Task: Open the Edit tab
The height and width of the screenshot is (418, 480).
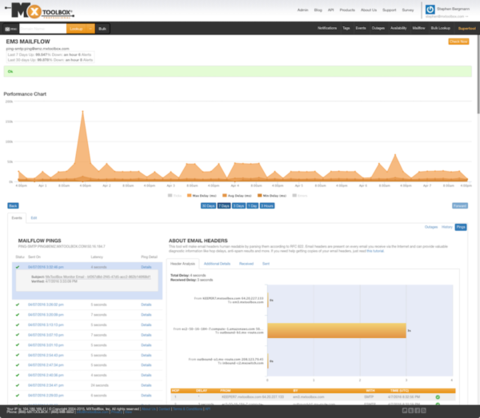Action: tap(34, 218)
